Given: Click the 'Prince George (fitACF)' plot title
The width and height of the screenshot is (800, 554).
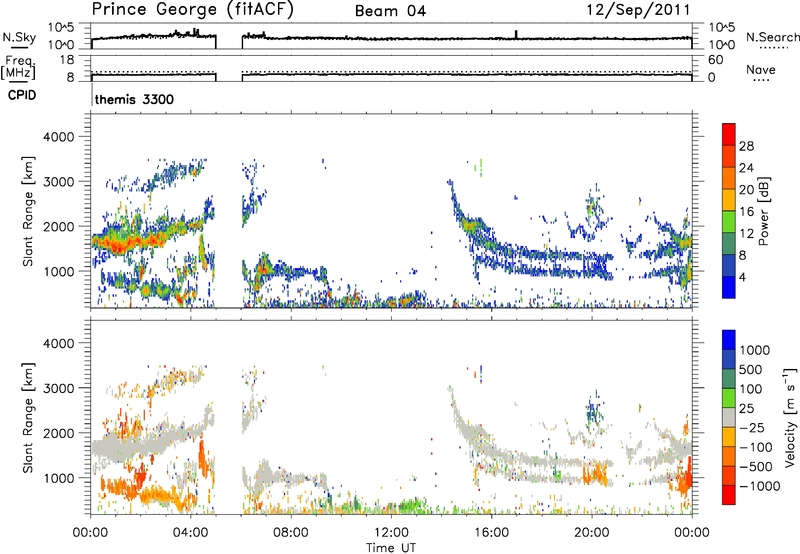Looking at the screenshot, I should point(192,9).
